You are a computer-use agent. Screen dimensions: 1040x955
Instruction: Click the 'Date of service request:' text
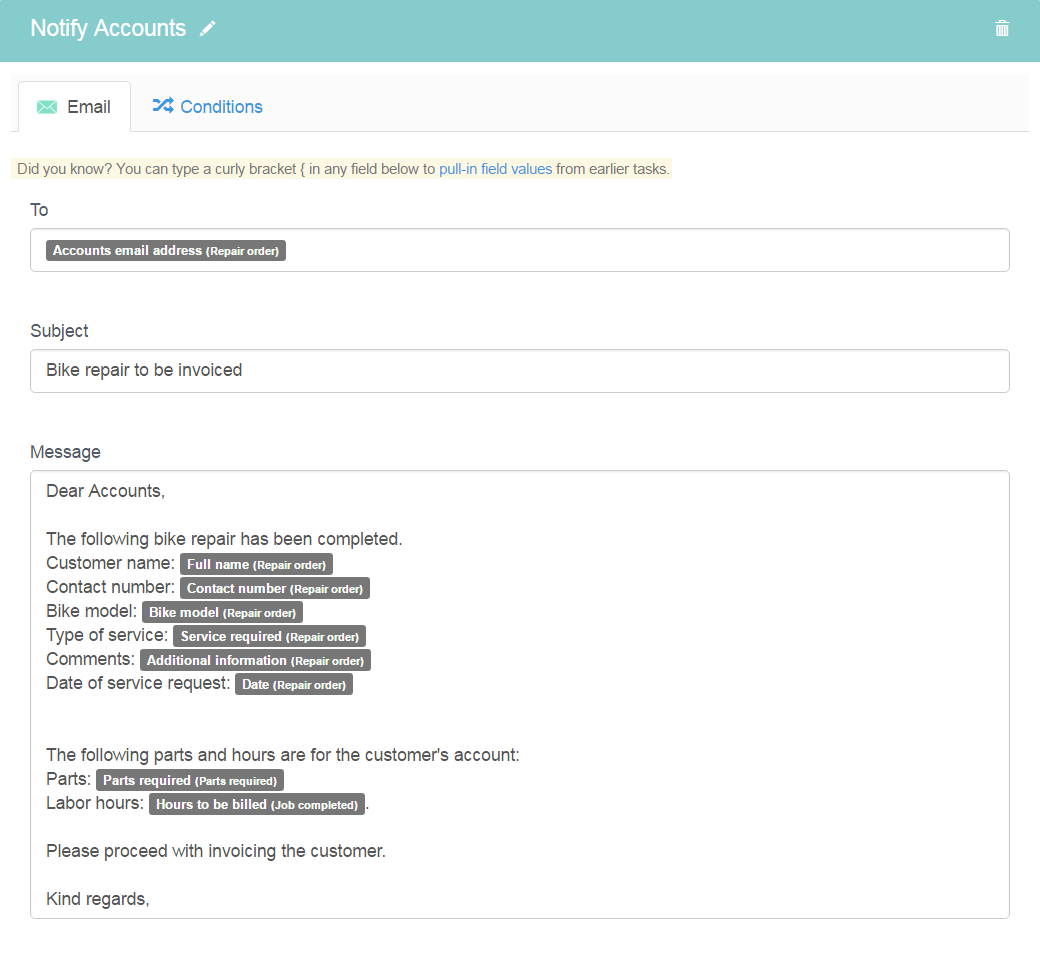pyautogui.click(x=138, y=683)
